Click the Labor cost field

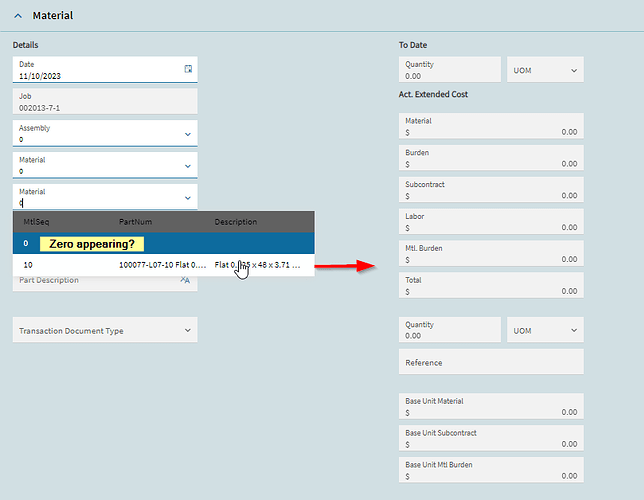[491, 221]
